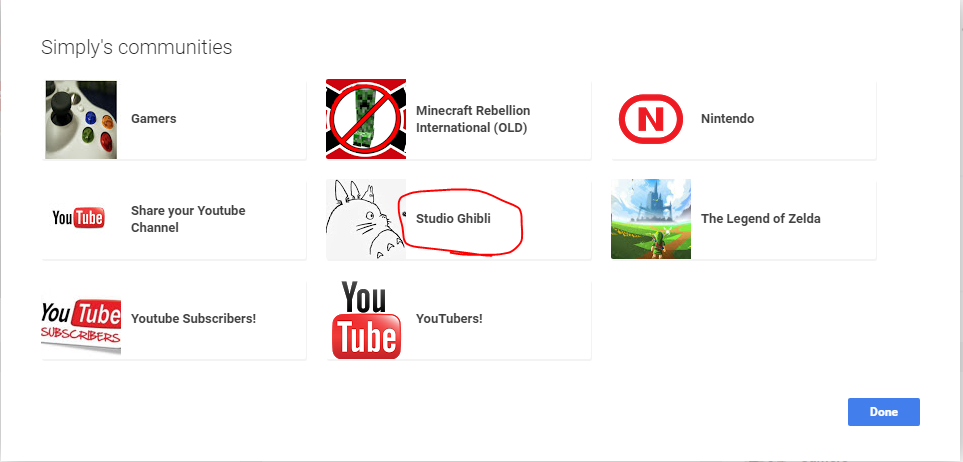Viewport: 963px width, 462px height.
Task: Click the YouTube logo beside Share your Youtube Channel
Action: [x=79, y=218]
